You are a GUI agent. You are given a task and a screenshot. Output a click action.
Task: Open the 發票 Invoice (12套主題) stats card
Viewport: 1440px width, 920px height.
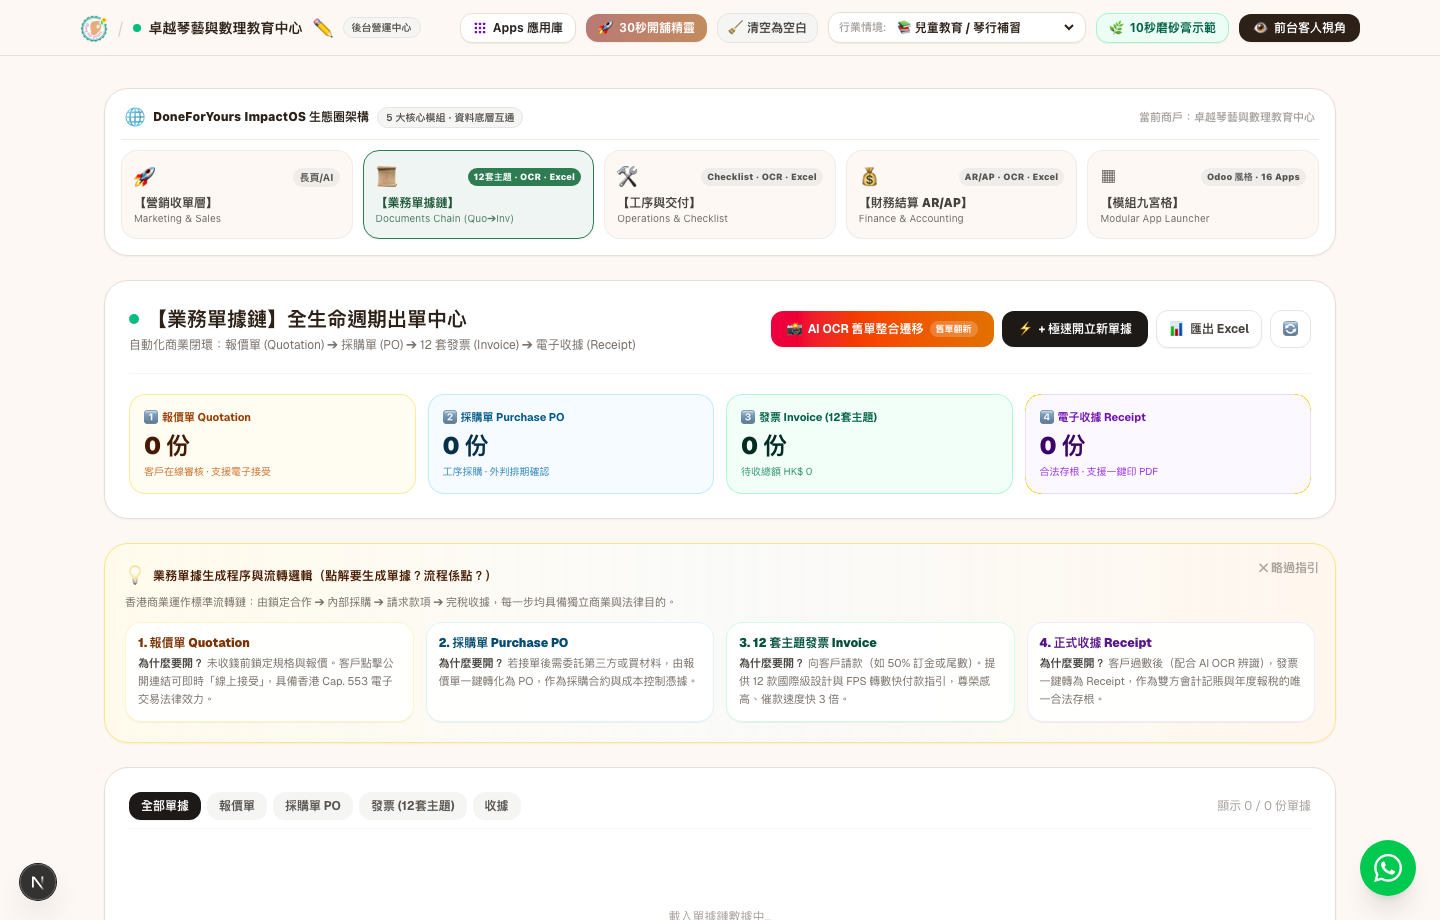point(870,444)
